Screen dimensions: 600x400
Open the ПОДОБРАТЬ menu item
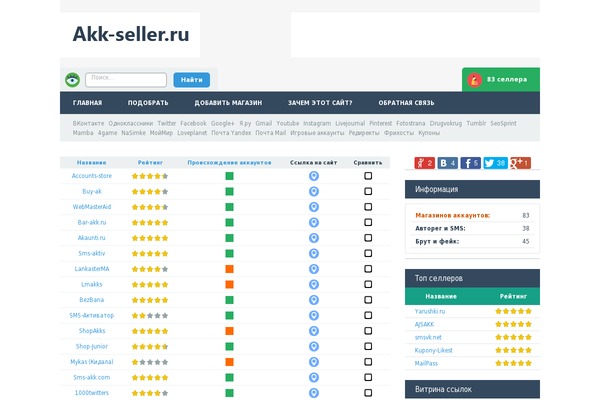click(x=148, y=103)
